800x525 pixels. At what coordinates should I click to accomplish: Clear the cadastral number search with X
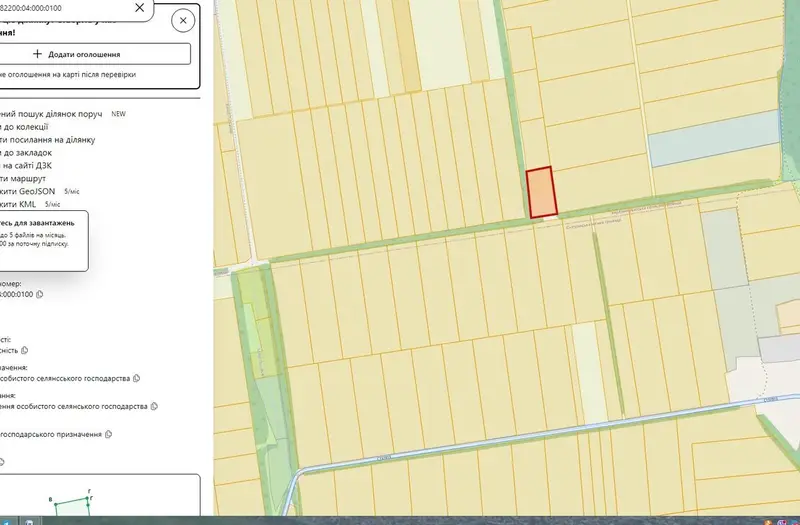pos(139,8)
